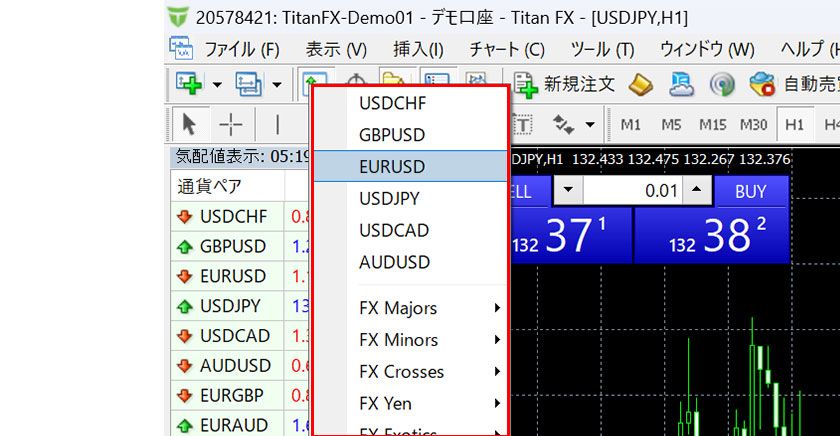Choose USDJPY in the popup menu
The image size is (840, 436).
tap(410, 198)
